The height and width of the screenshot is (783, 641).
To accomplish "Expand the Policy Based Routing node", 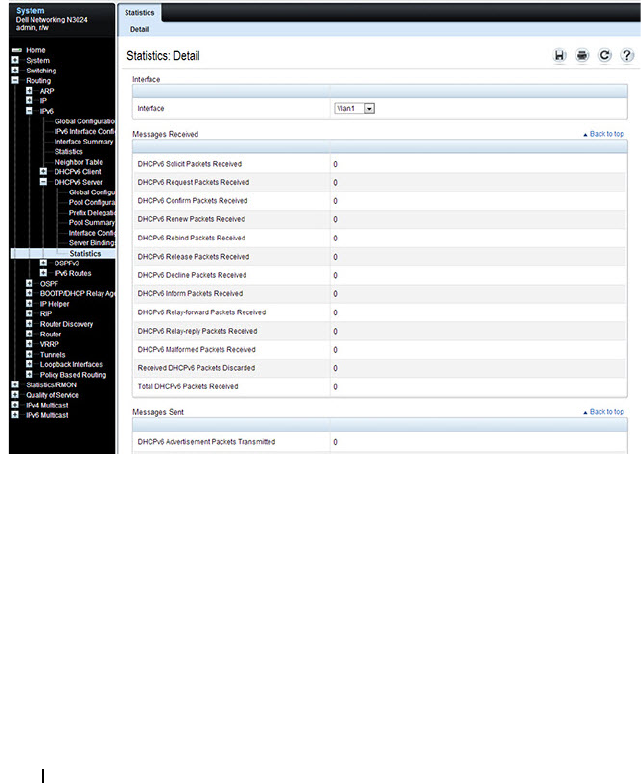I will 29,374.
